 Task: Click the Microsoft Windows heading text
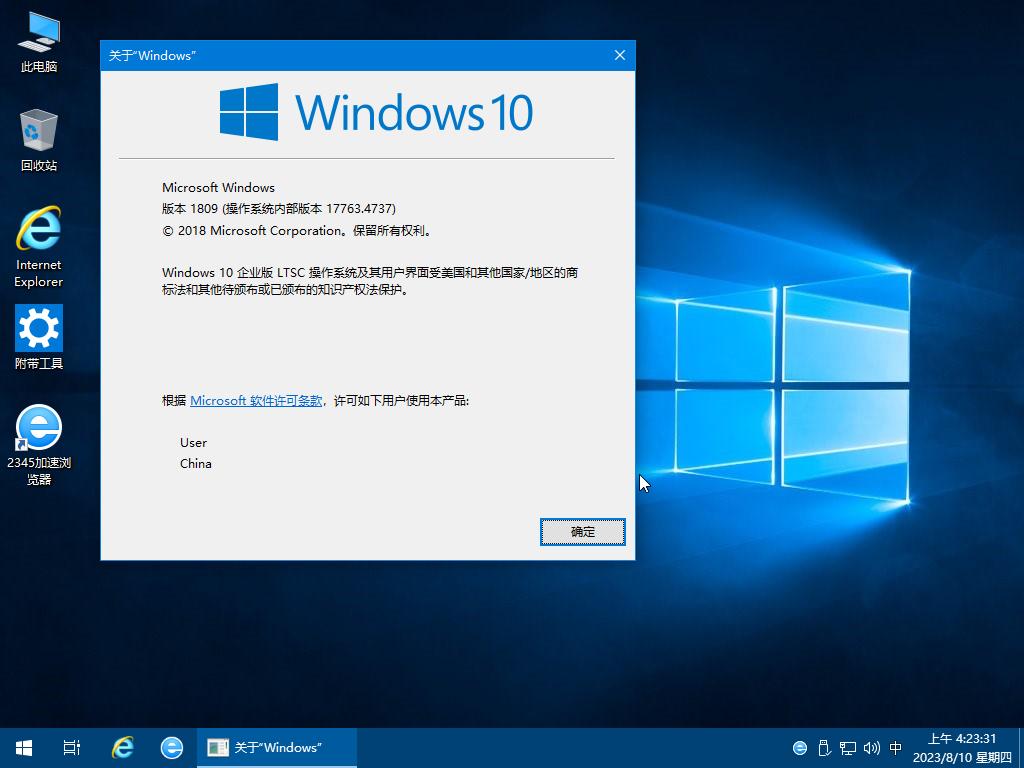218,187
